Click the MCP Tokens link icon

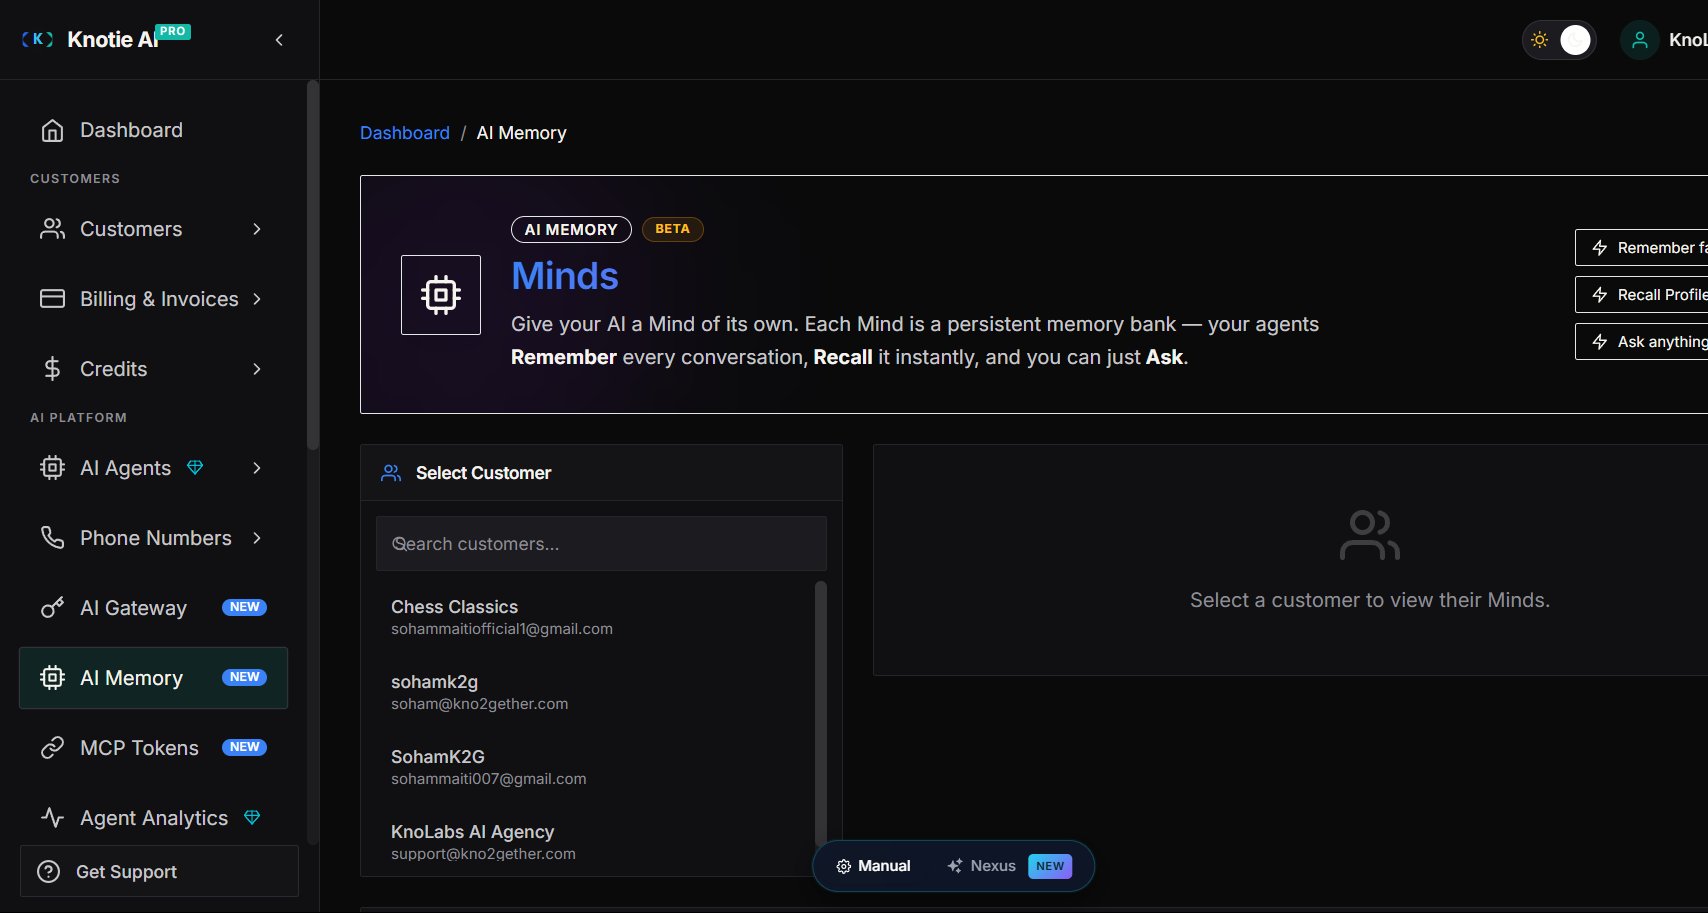(x=52, y=748)
